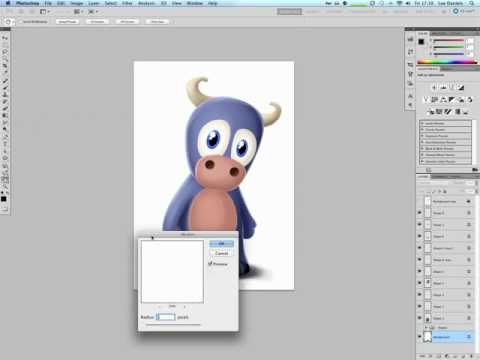Click the foreground color swatch in Color panel
Image resolution: width=480 pixels, height=360 pixels.
[x=421, y=42]
